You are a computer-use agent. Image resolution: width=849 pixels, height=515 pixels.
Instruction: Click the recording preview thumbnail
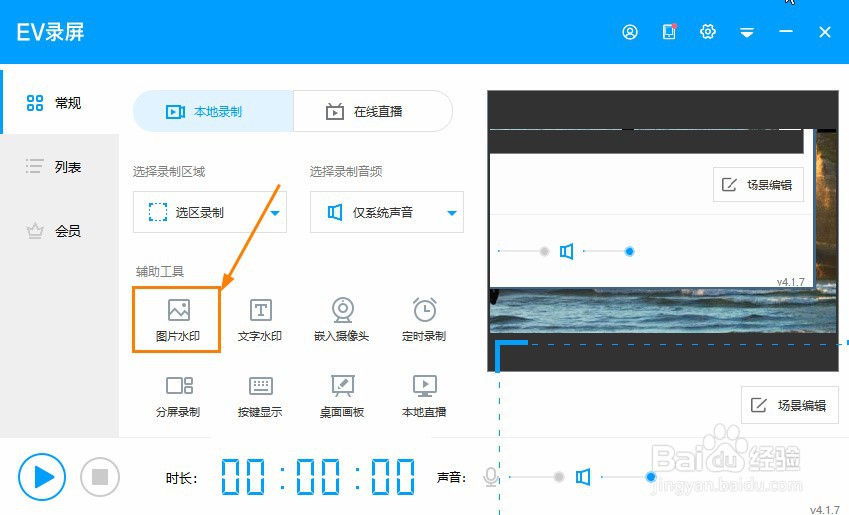tap(663, 231)
